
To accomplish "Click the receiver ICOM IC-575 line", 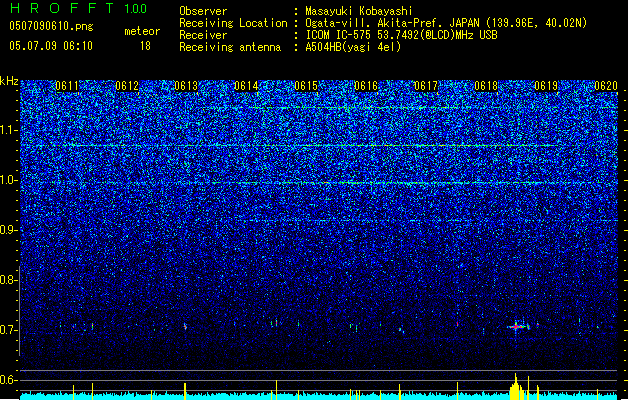I will click(401, 35).
